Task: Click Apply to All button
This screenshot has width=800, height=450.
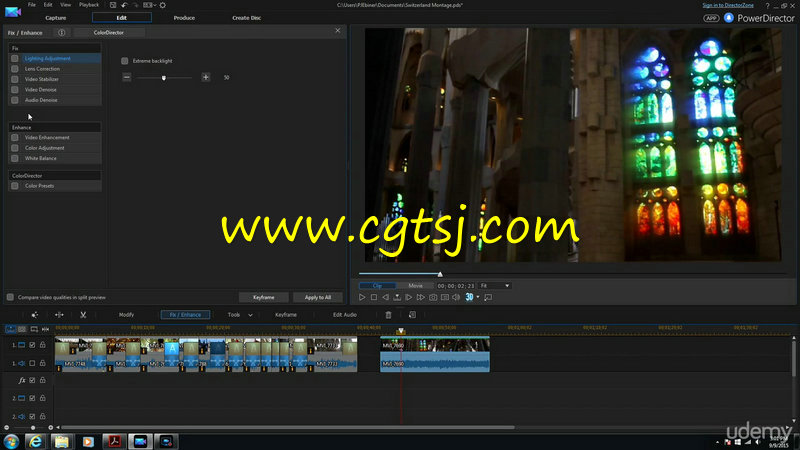Action: pos(318,297)
